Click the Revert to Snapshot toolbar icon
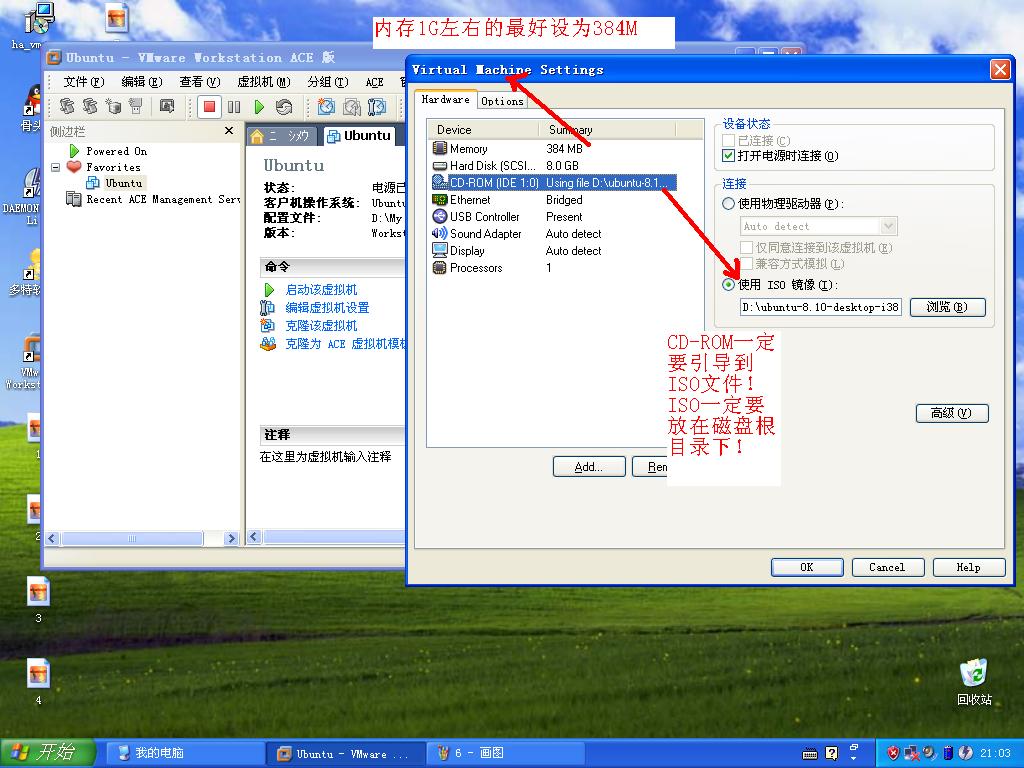 pos(351,106)
